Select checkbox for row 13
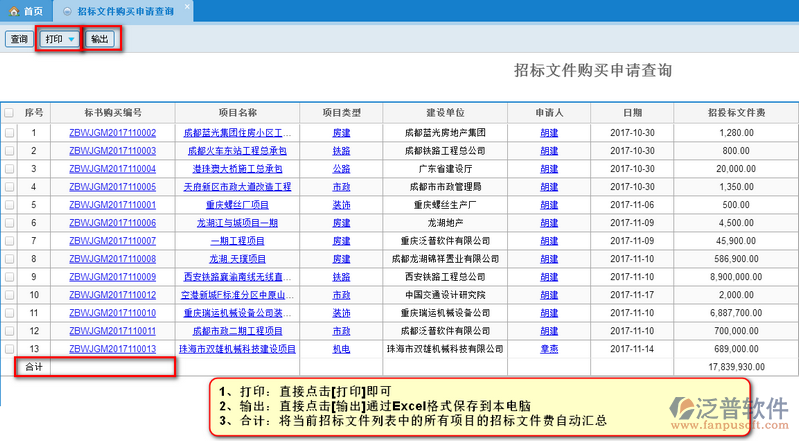The height and width of the screenshot is (441, 799). pyautogui.click(x=9, y=349)
